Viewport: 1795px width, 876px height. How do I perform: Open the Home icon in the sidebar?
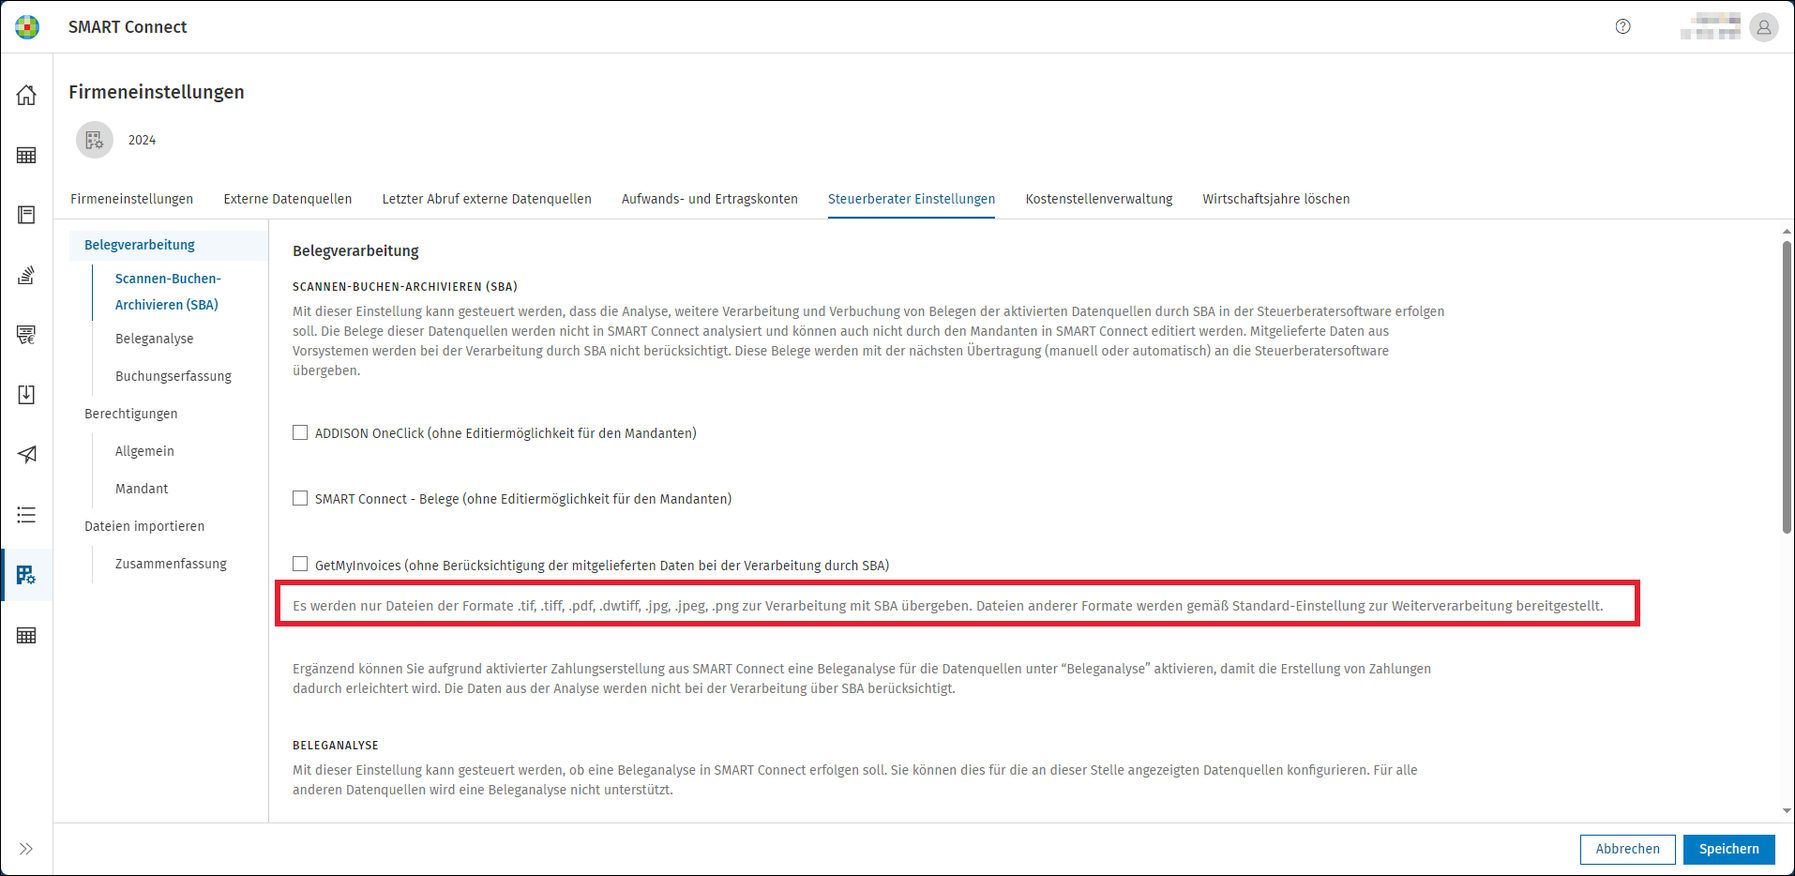[27, 95]
